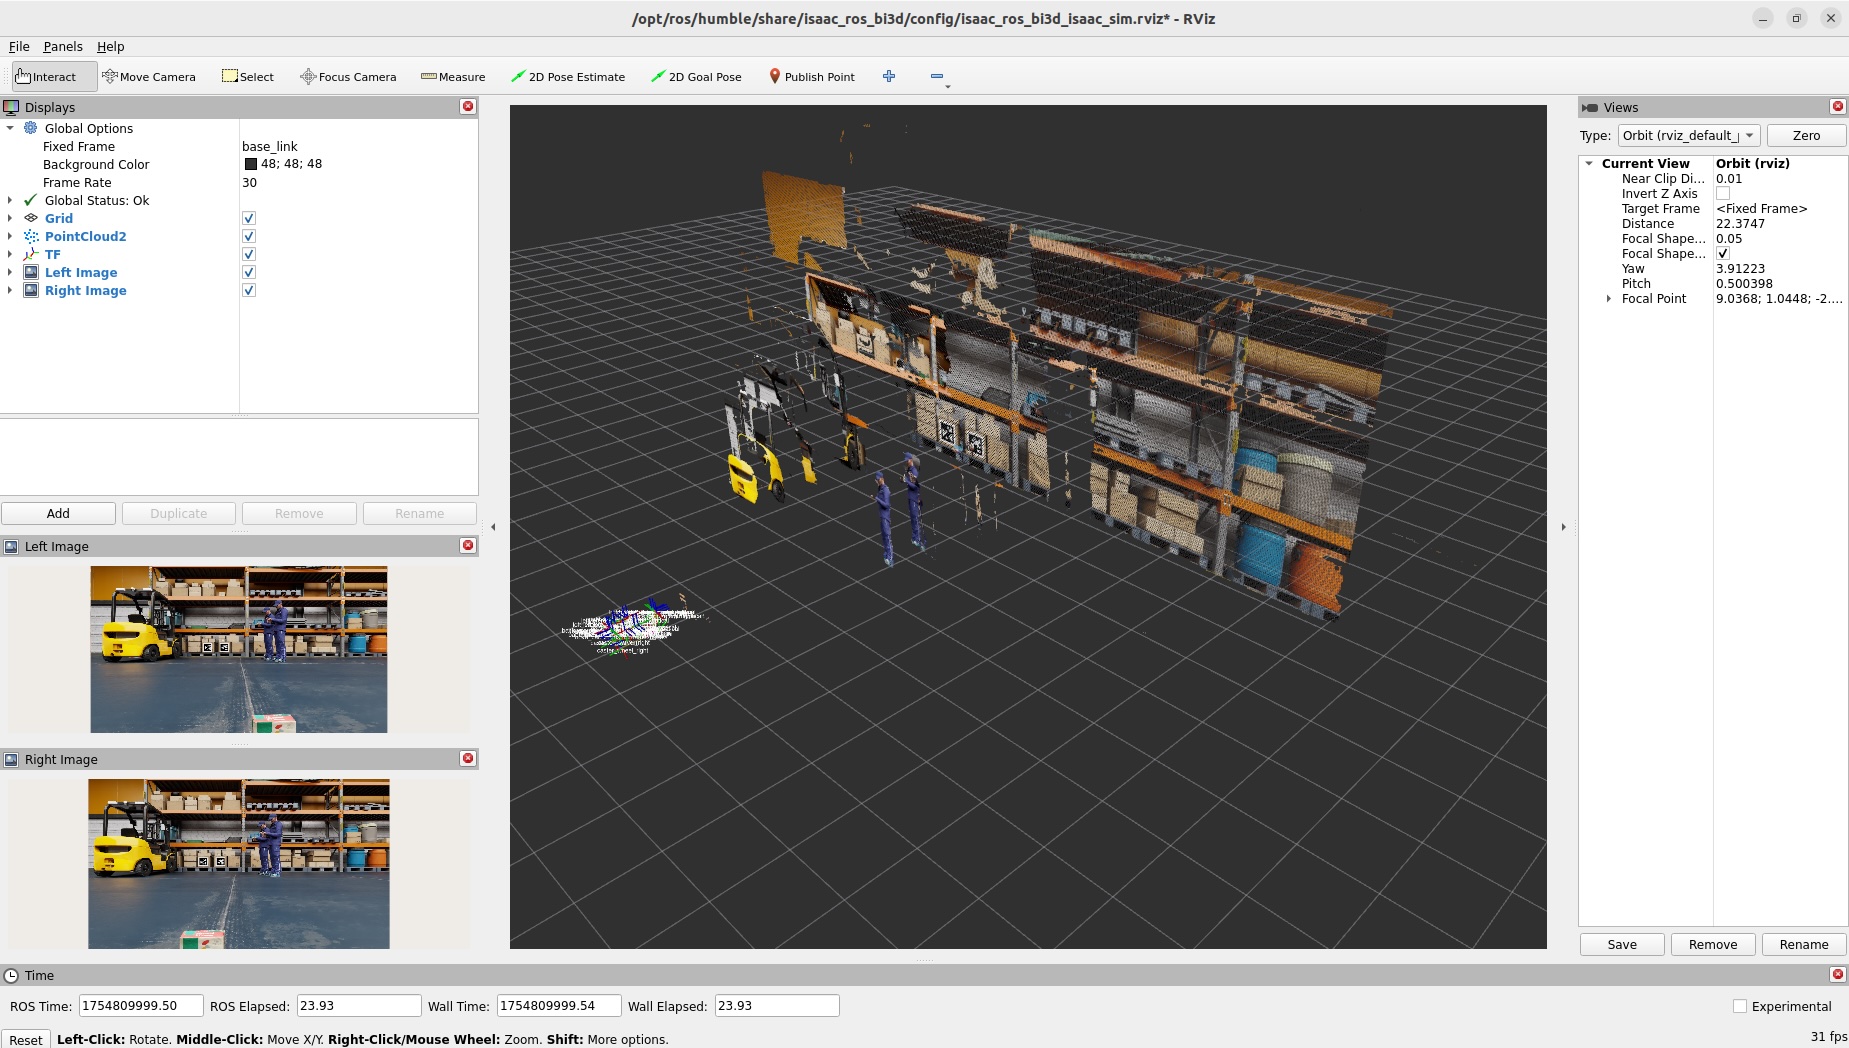Click the Wall Elapsed field

[777, 1006]
